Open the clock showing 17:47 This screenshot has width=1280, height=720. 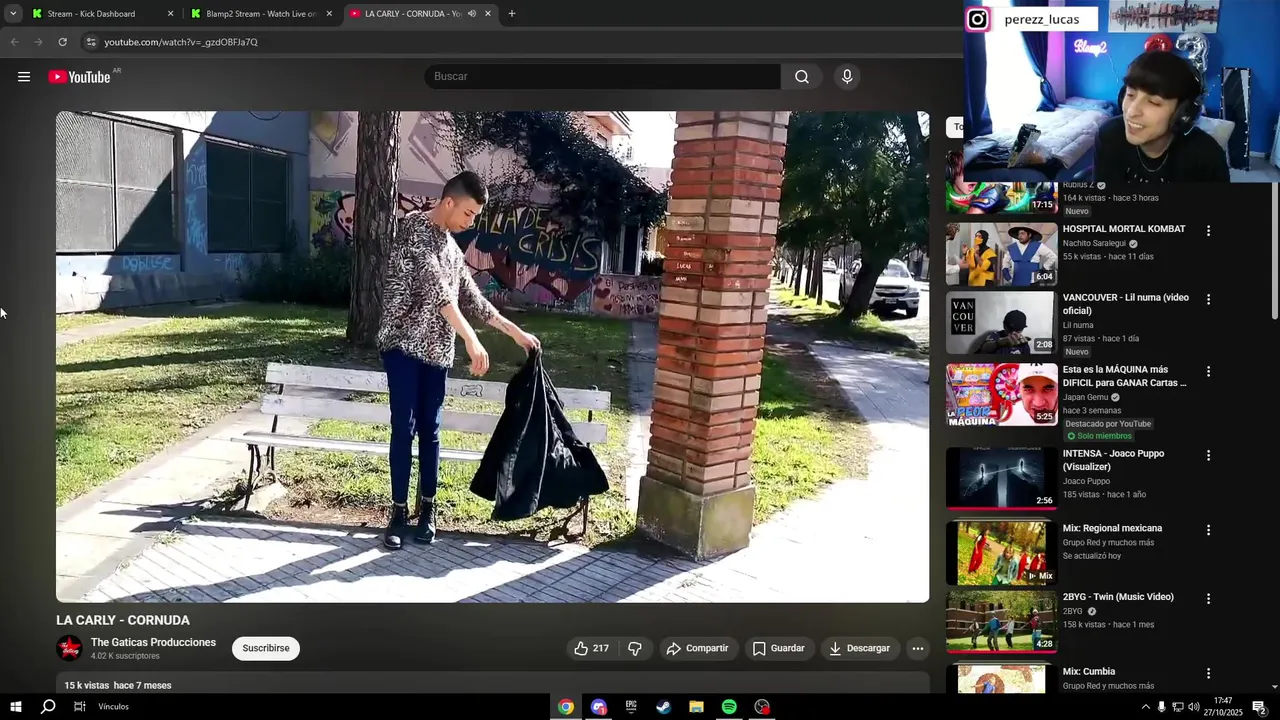pos(1223,707)
